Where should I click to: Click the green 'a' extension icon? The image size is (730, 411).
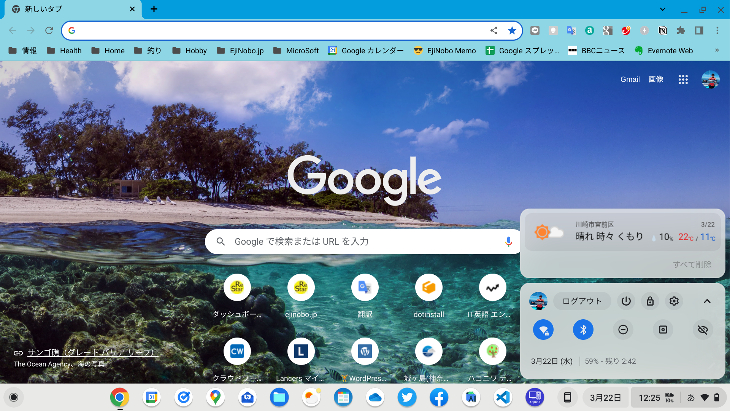589,30
